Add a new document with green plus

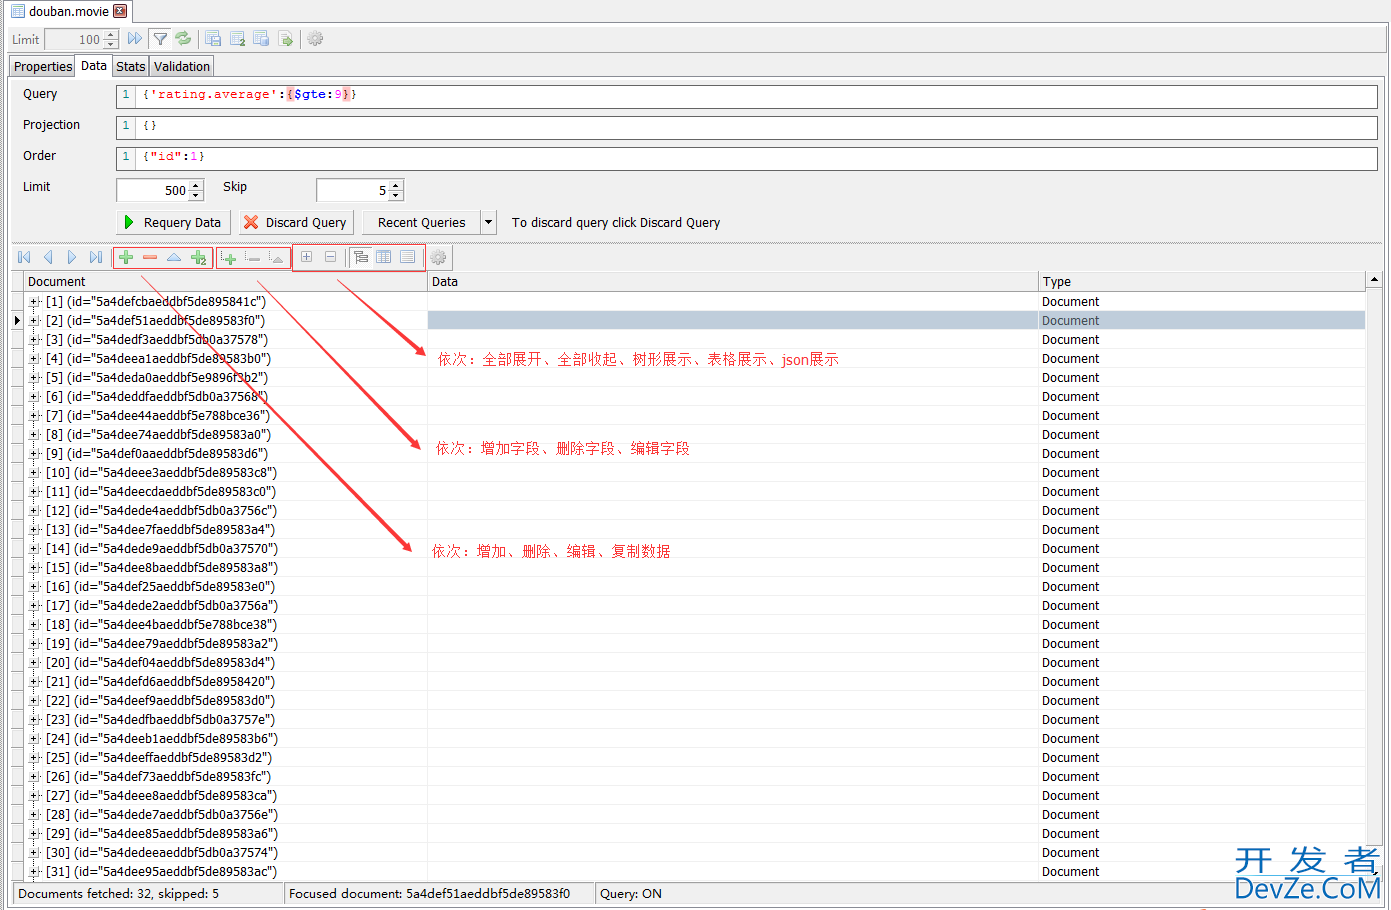[x=126, y=257]
